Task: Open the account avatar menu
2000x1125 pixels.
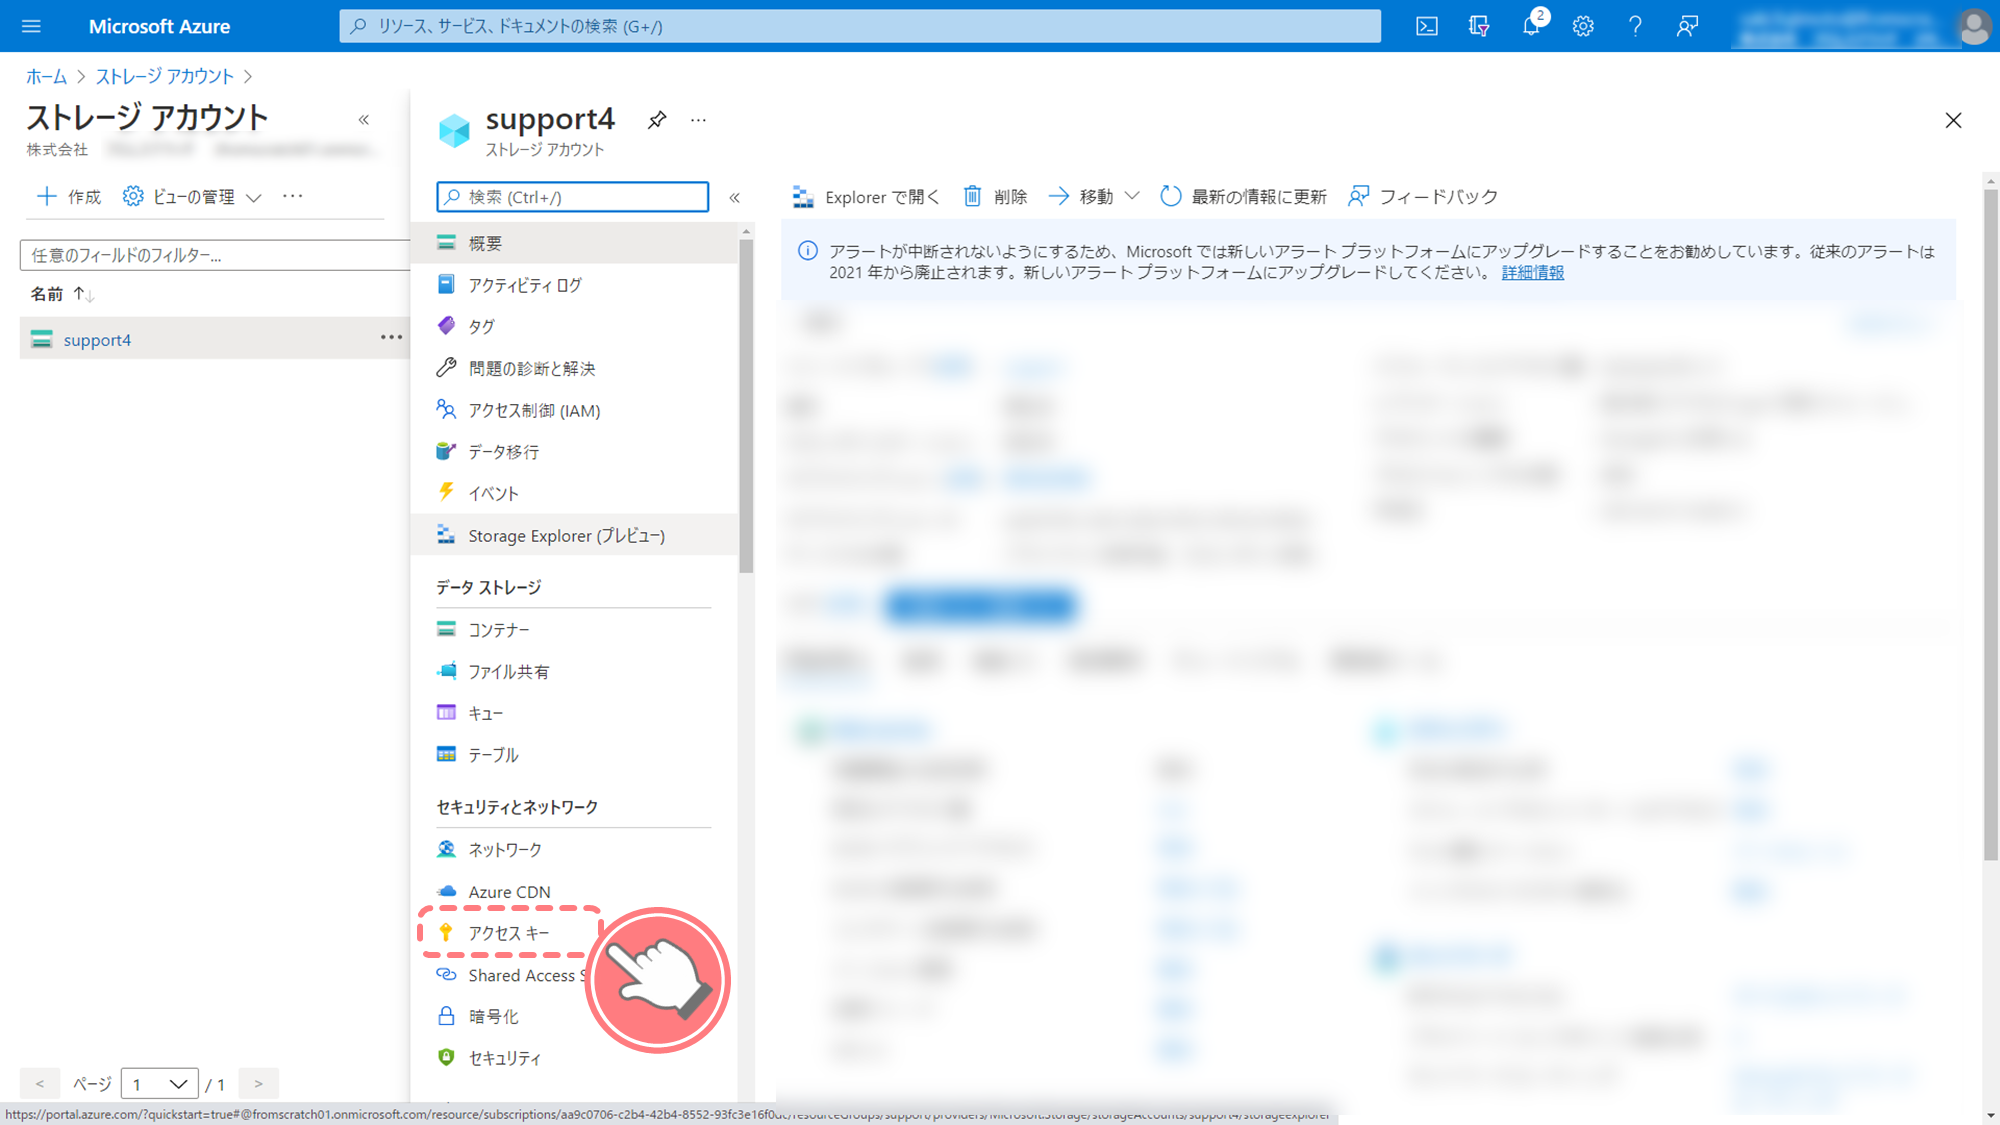Action: [x=1974, y=26]
